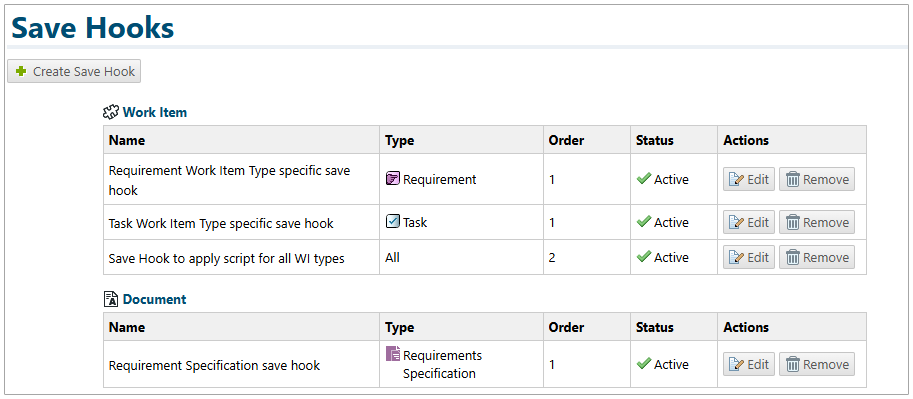Image resolution: width=913 pixels, height=399 pixels.
Task: Click the Task checkbox type icon
Action: pos(392,221)
